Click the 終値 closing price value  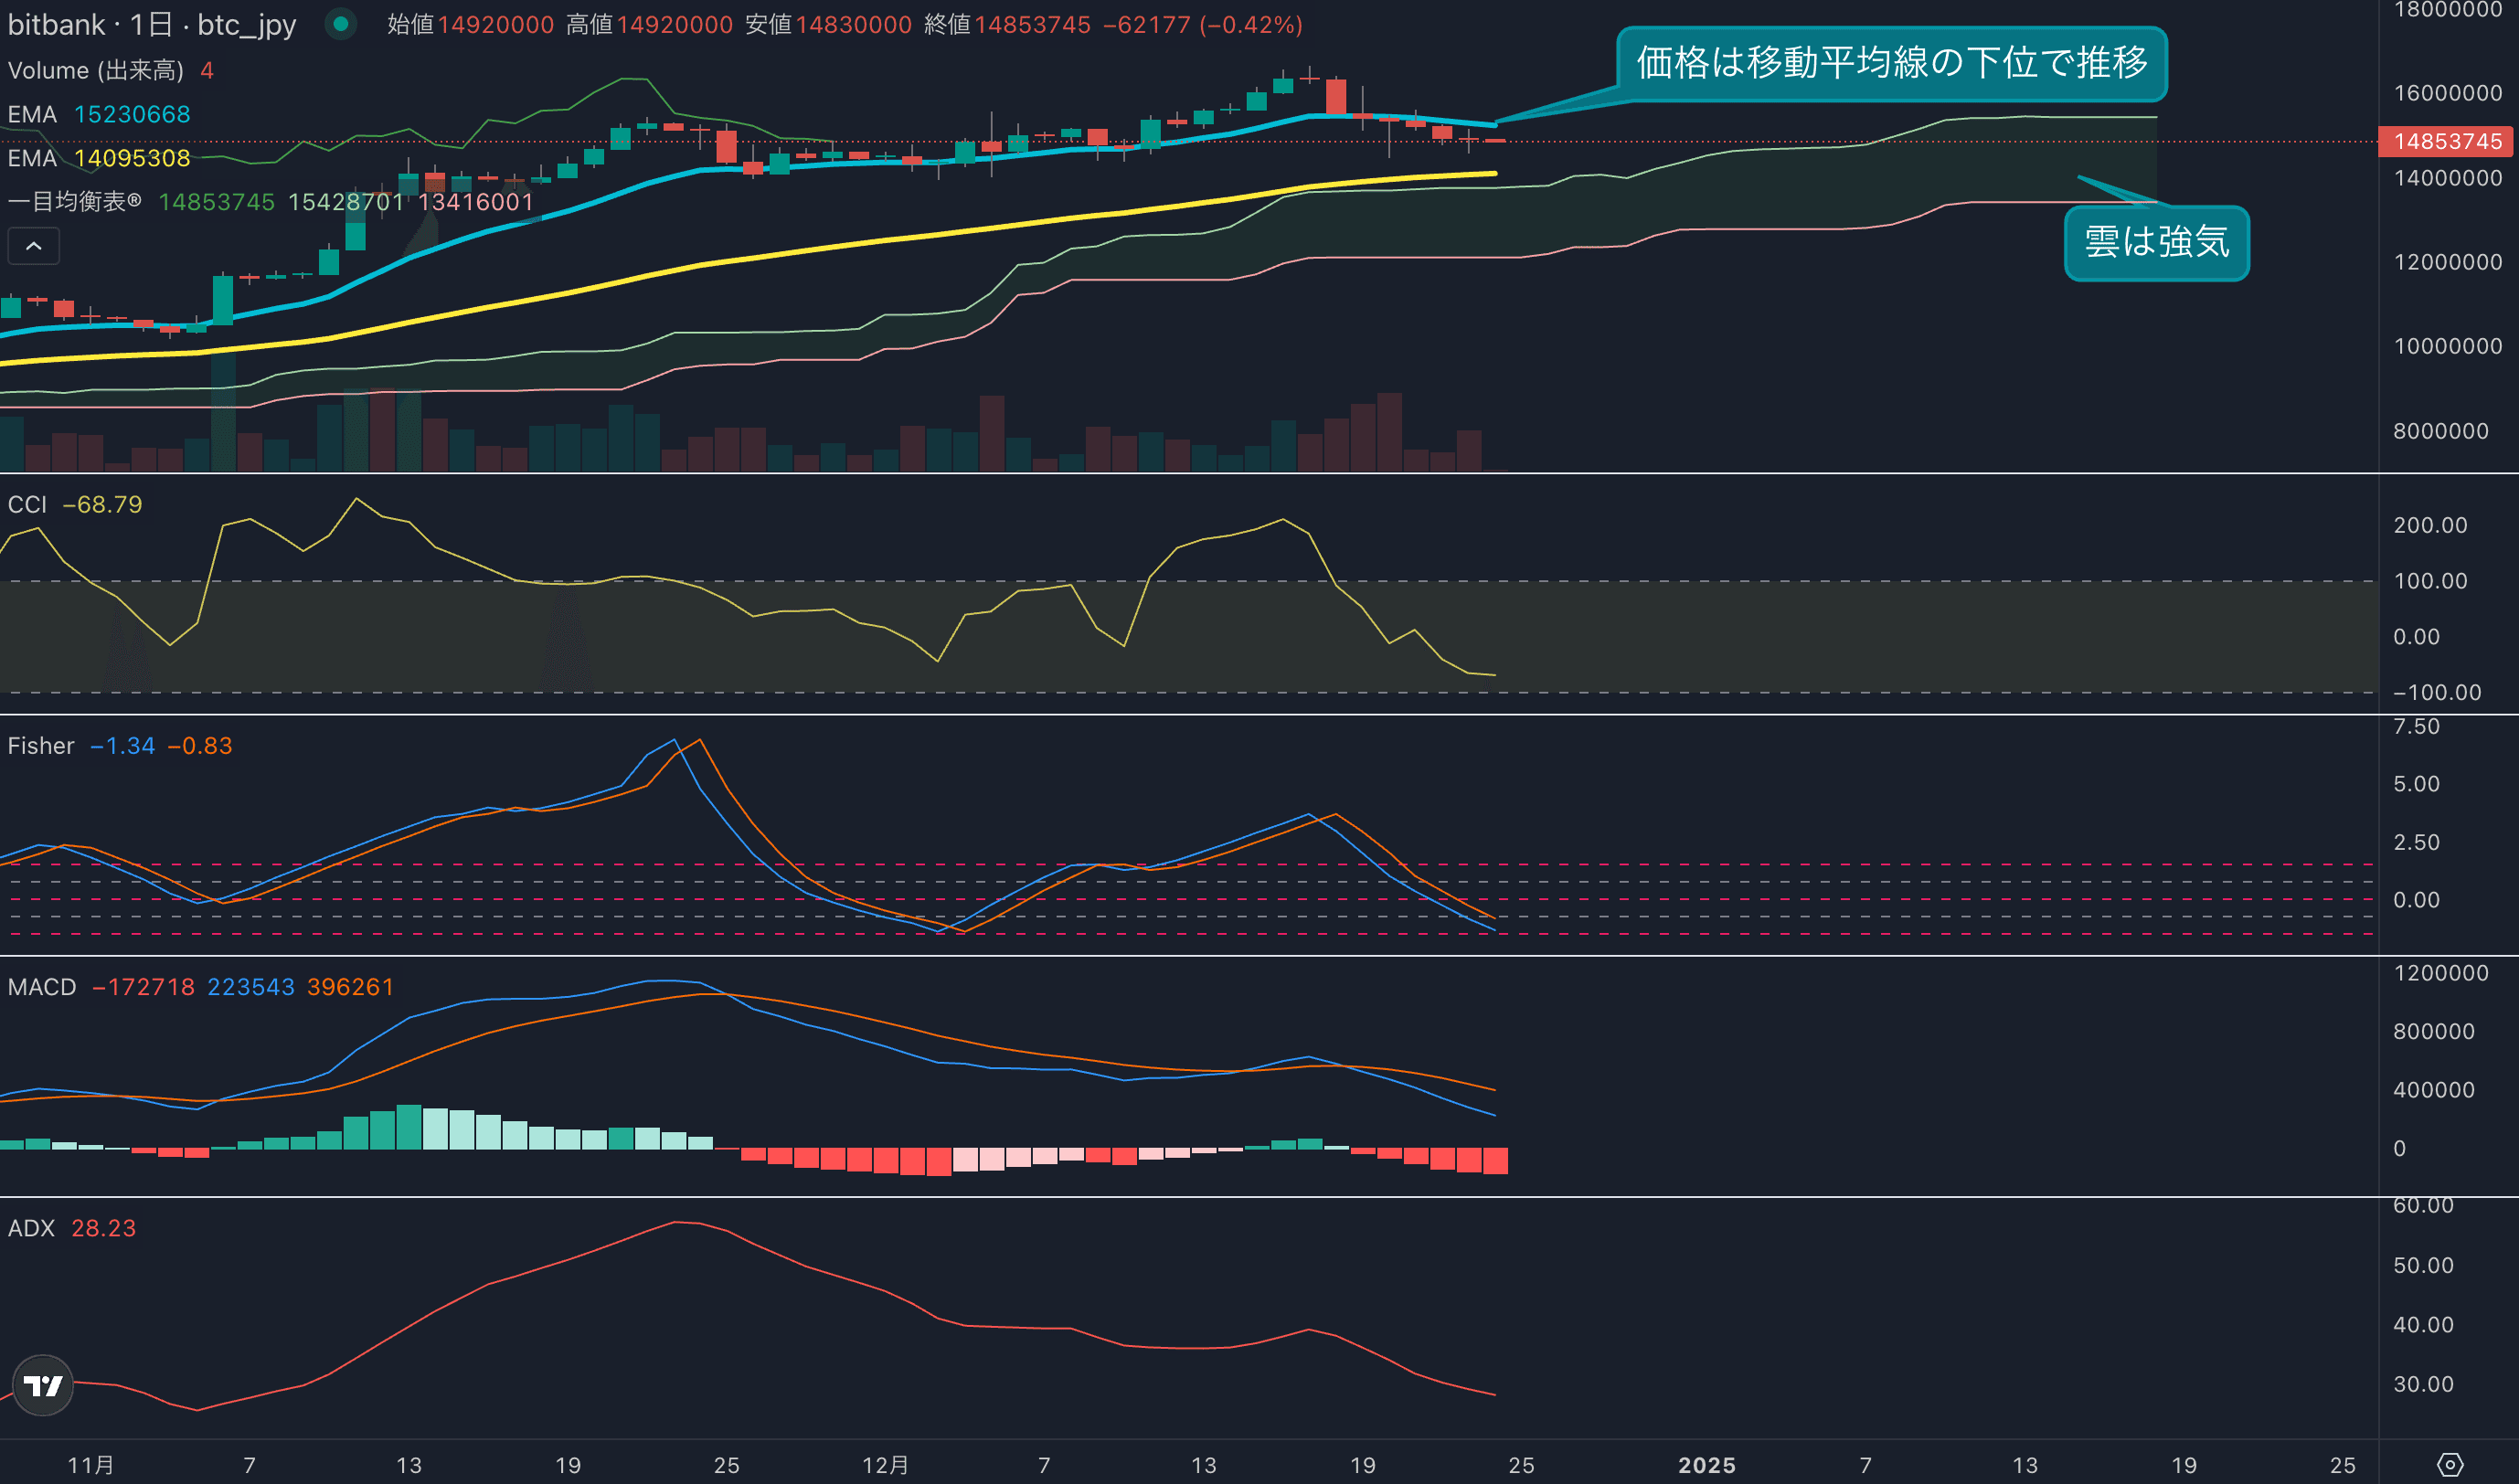1032,24
